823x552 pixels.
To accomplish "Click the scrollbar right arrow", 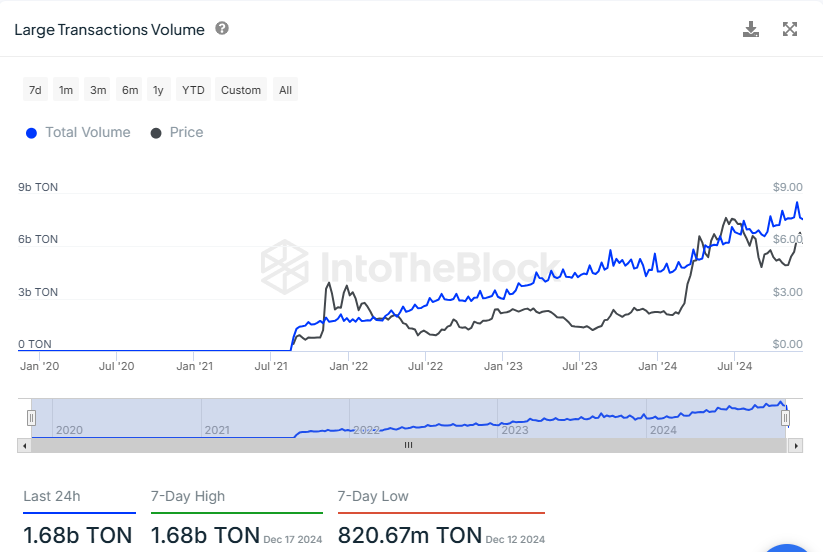I will tap(795, 446).
